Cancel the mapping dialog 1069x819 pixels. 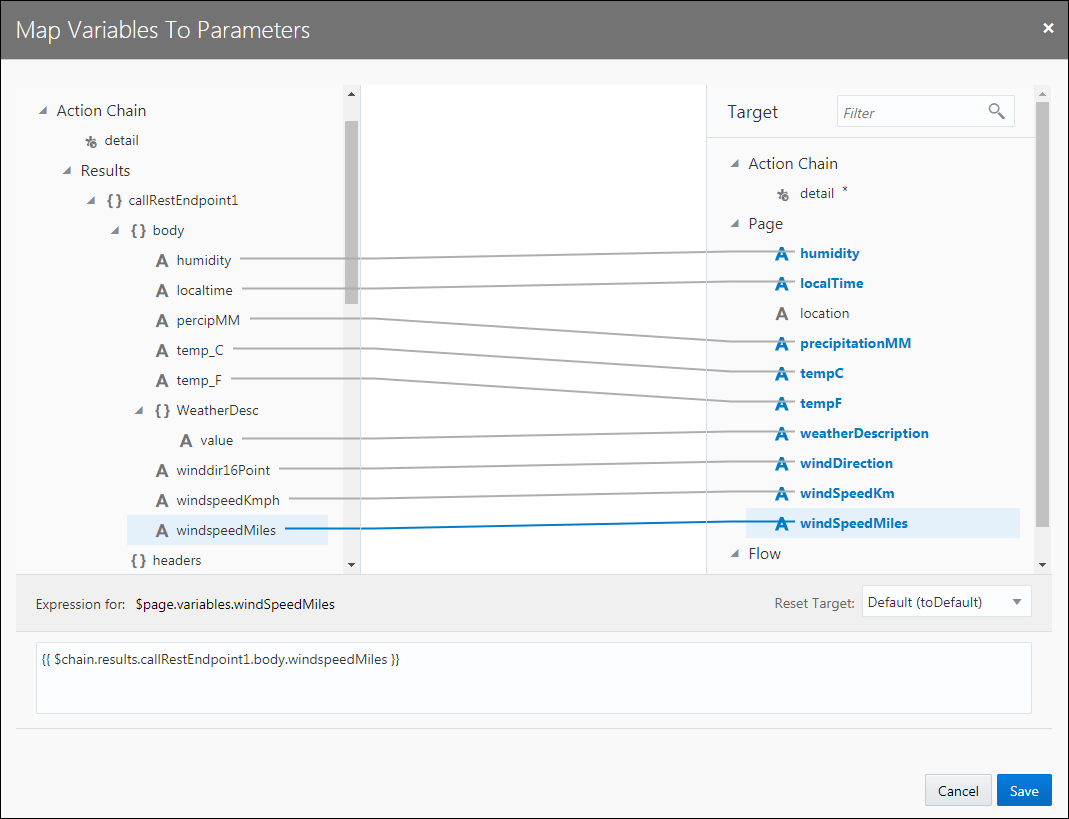pos(957,790)
